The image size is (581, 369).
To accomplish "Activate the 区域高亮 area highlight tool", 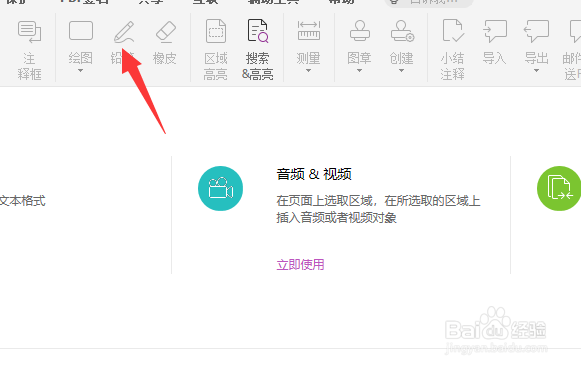I will (216, 50).
